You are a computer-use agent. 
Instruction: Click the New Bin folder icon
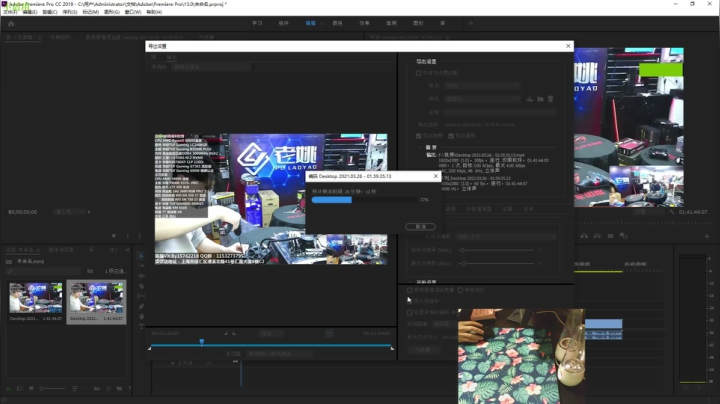pos(119,388)
